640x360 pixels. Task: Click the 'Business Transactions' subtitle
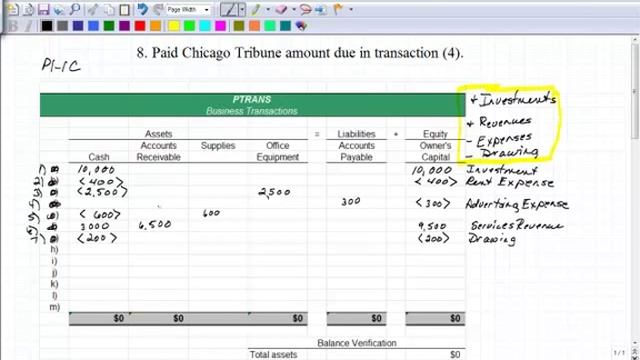251,111
